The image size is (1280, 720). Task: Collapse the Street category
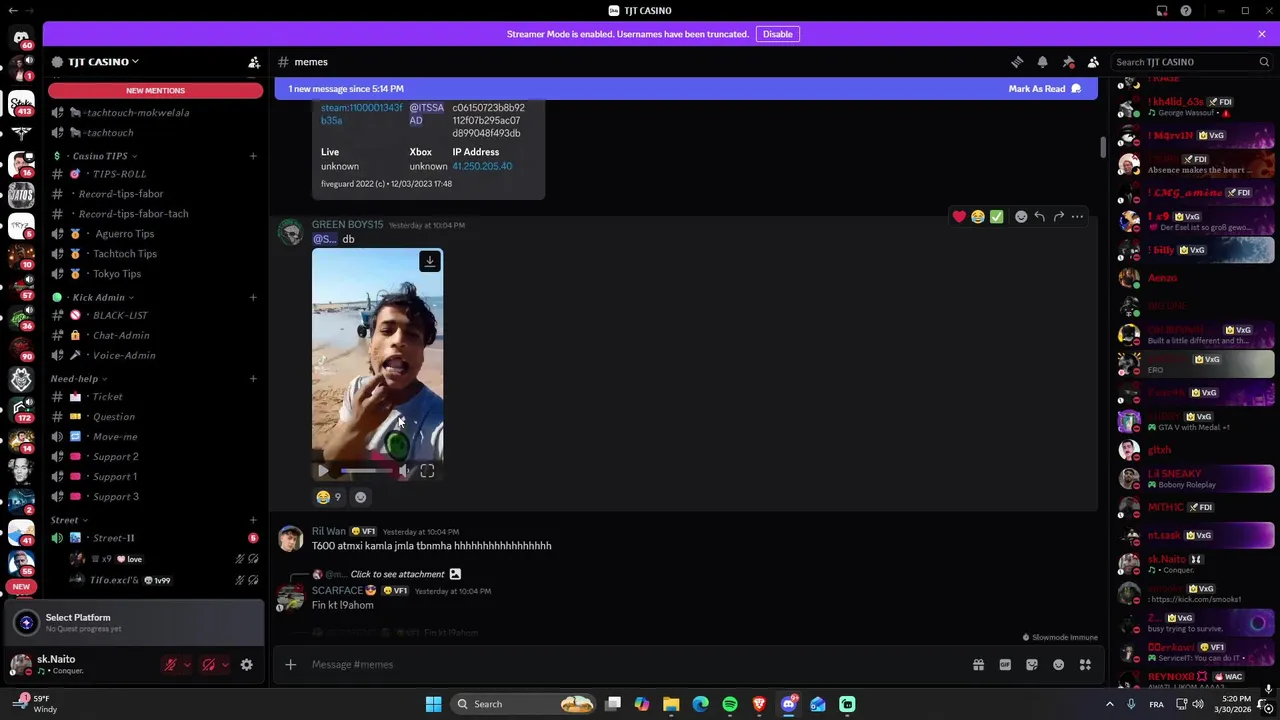coord(69,520)
